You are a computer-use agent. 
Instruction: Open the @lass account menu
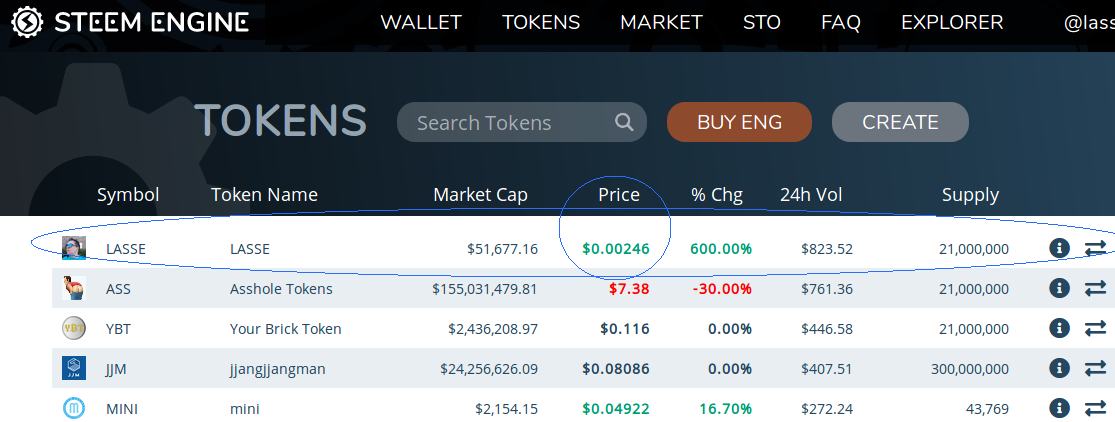(1089, 23)
